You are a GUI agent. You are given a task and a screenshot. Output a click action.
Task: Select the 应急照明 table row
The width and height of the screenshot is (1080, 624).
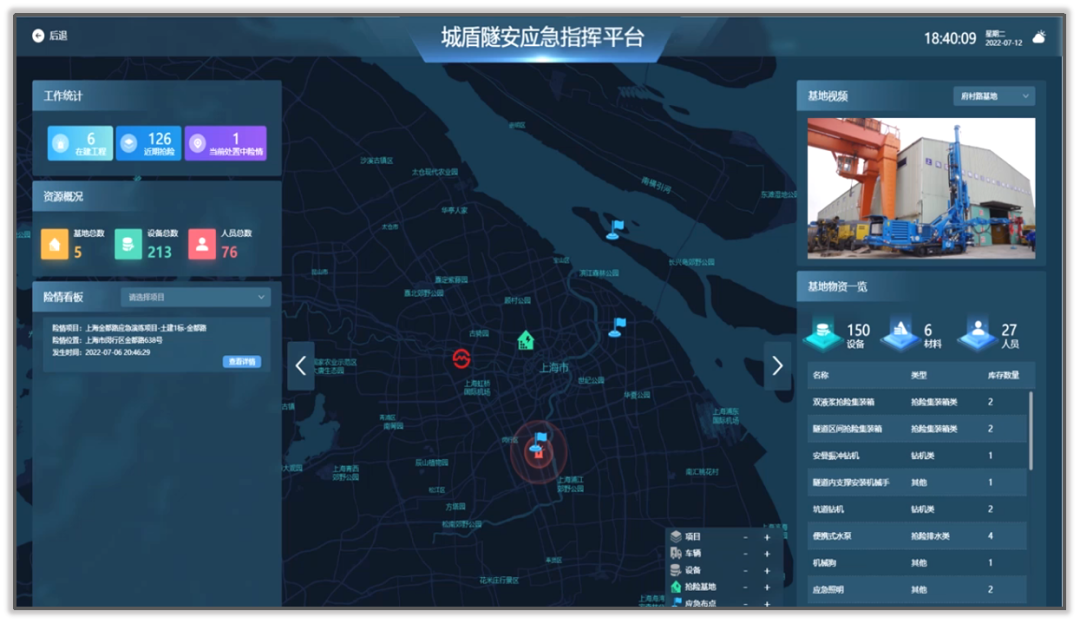pos(916,590)
